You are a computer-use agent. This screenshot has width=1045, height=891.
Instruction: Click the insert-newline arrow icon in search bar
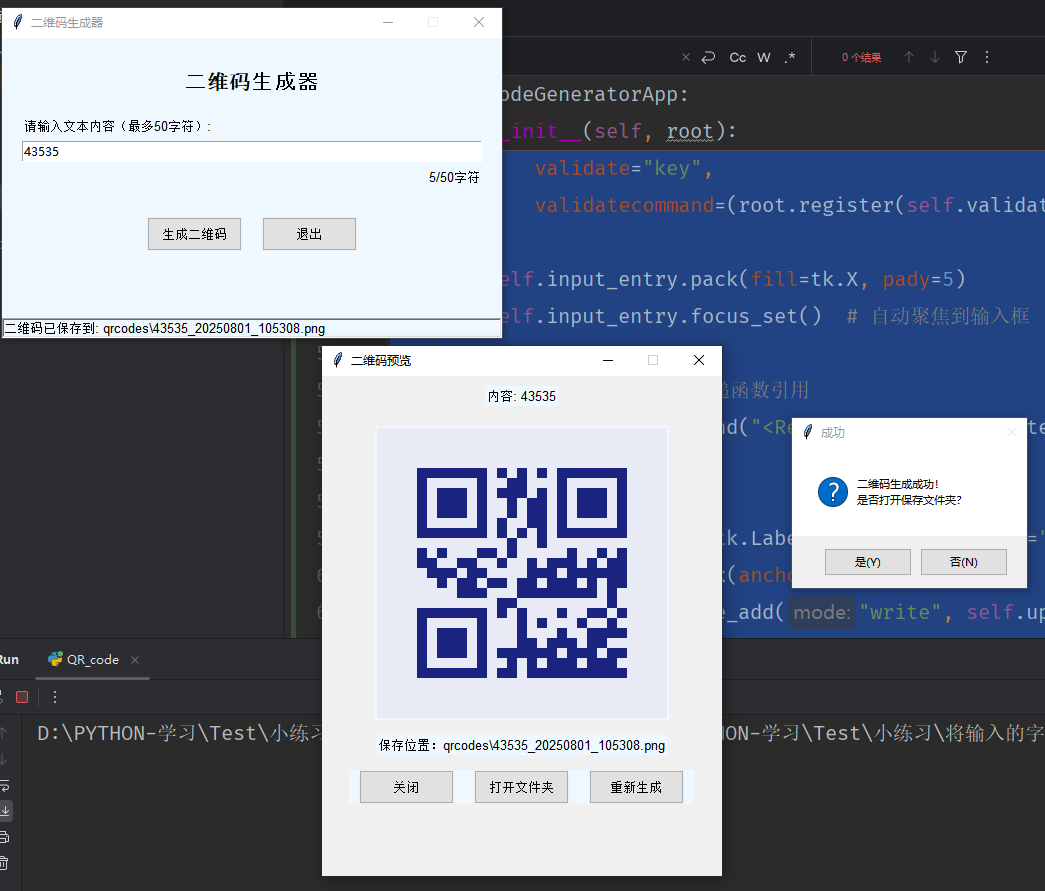(707, 57)
